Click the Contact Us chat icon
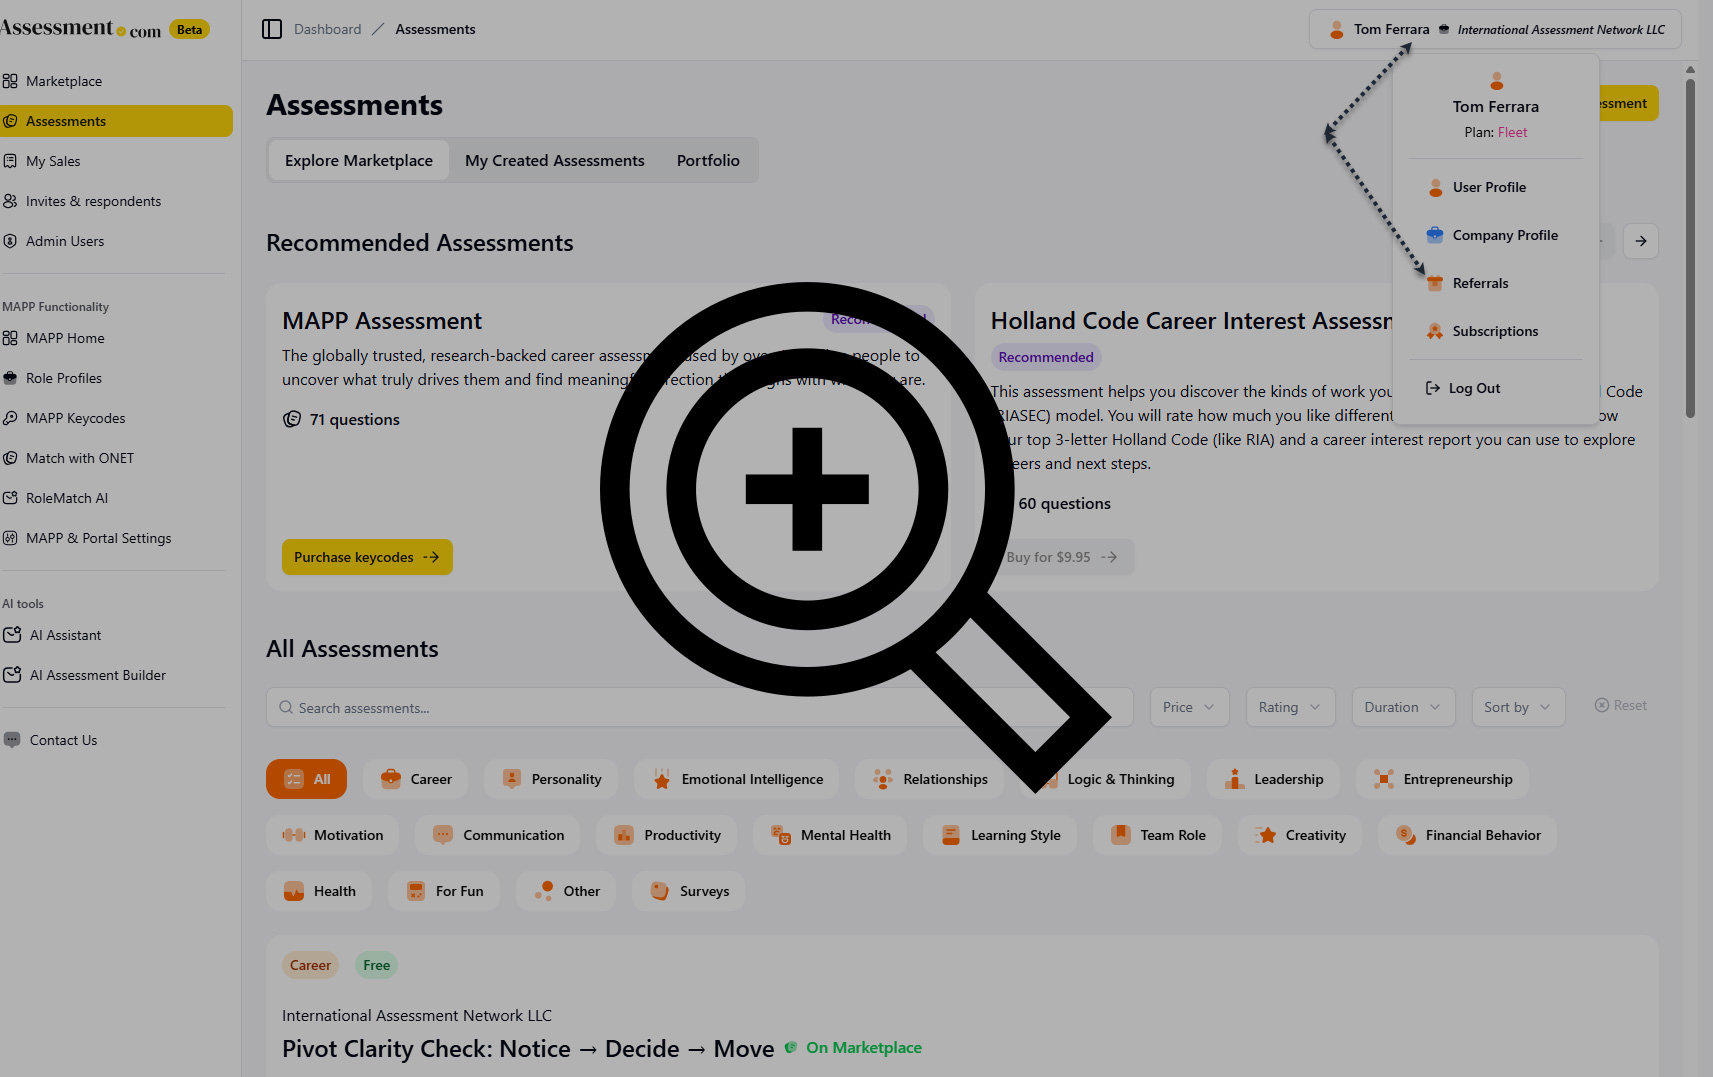The width and height of the screenshot is (1713, 1077). click(x=12, y=740)
